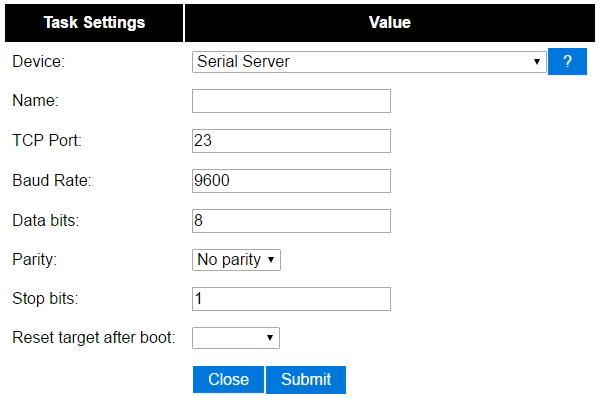The height and width of the screenshot is (399, 598).
Task: Click the Data bits field with value 8
Action: click(291, 221)
